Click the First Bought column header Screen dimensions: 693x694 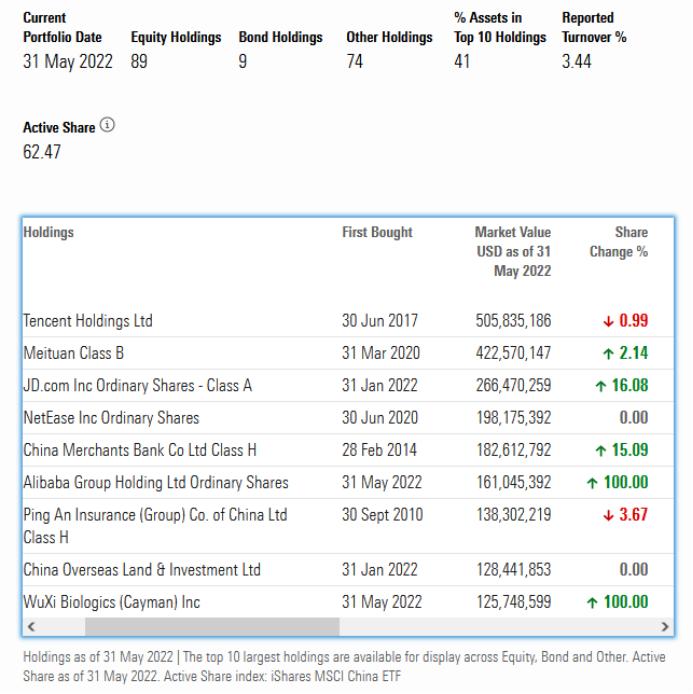pos(377,232)
